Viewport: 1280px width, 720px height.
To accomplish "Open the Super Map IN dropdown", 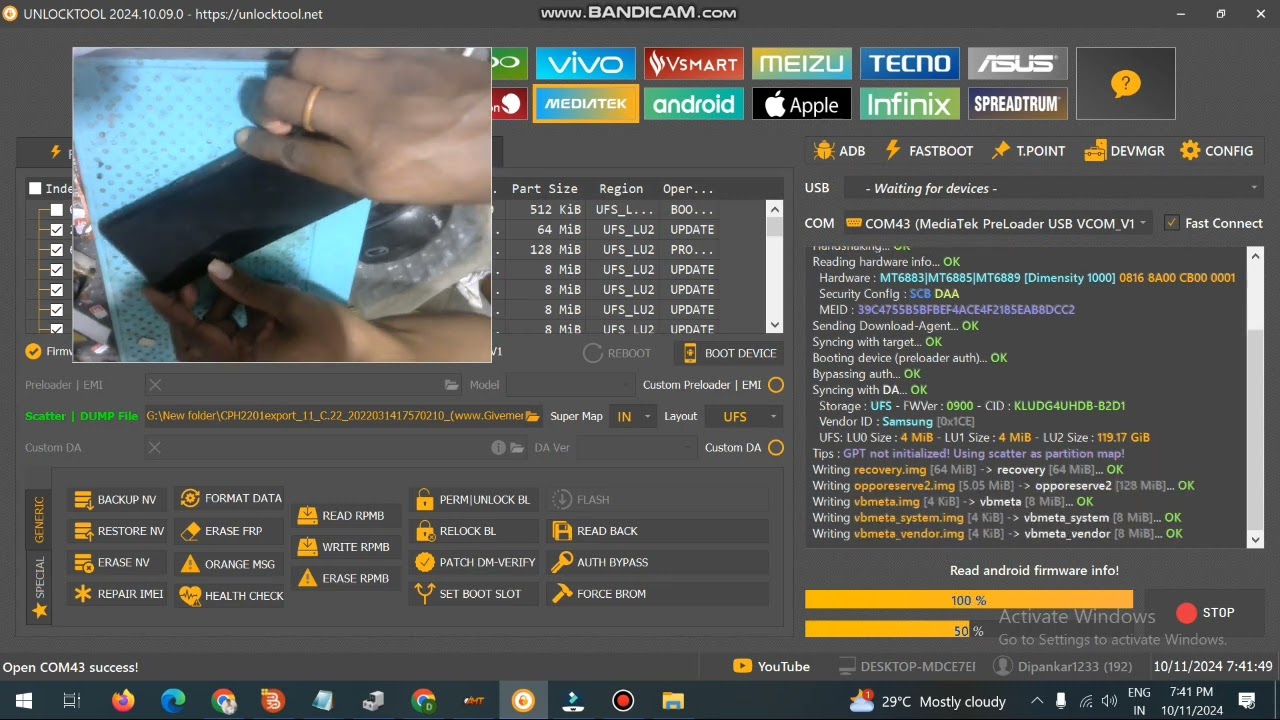I will point(632,417).
